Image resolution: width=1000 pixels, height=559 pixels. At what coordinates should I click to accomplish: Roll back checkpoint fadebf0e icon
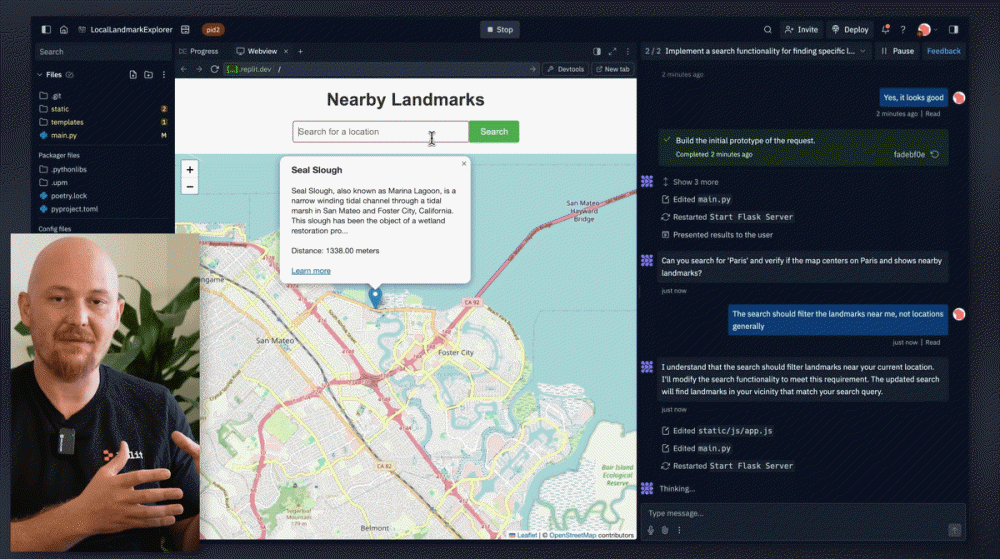click(935, 154)
